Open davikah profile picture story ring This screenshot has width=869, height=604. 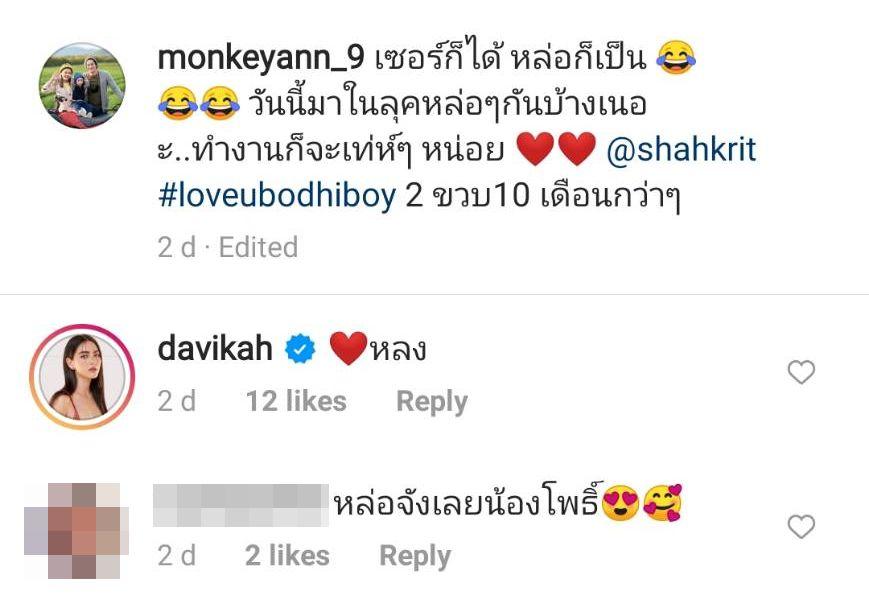tap(82, 376)
